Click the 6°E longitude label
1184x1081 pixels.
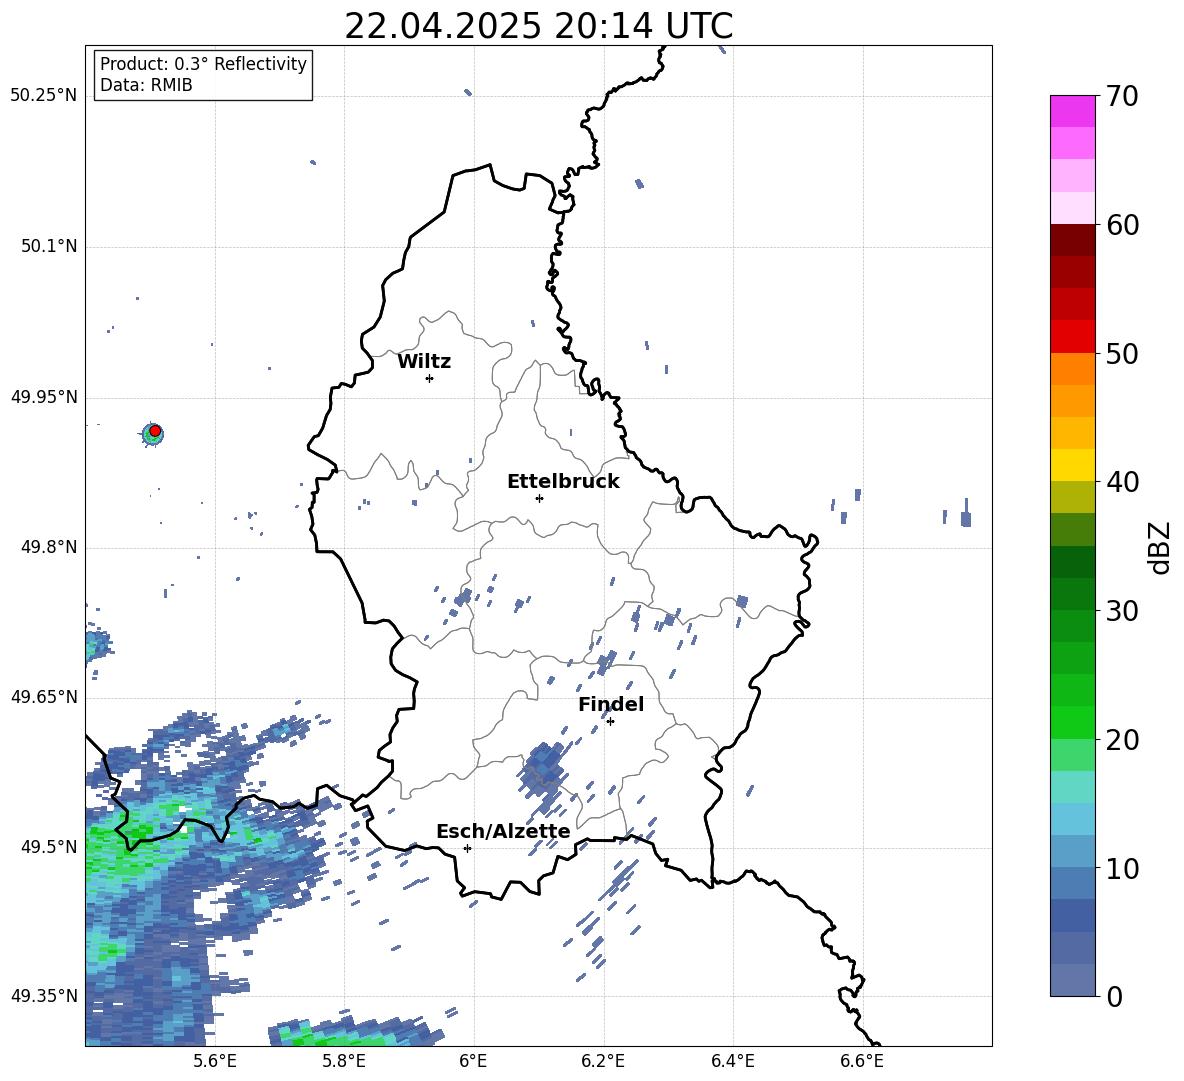point(473,1061)
